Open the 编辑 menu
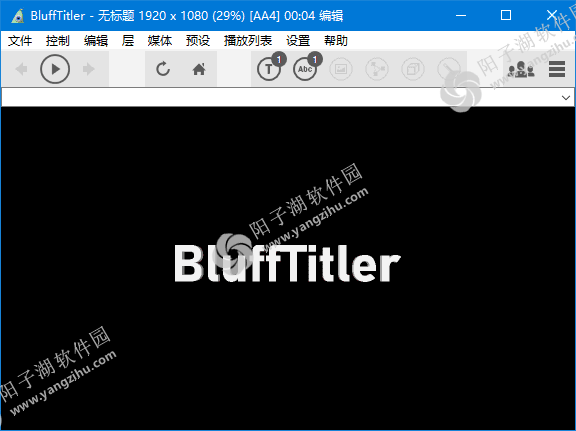Screen dimensions: 576x431 pos(96,40)
